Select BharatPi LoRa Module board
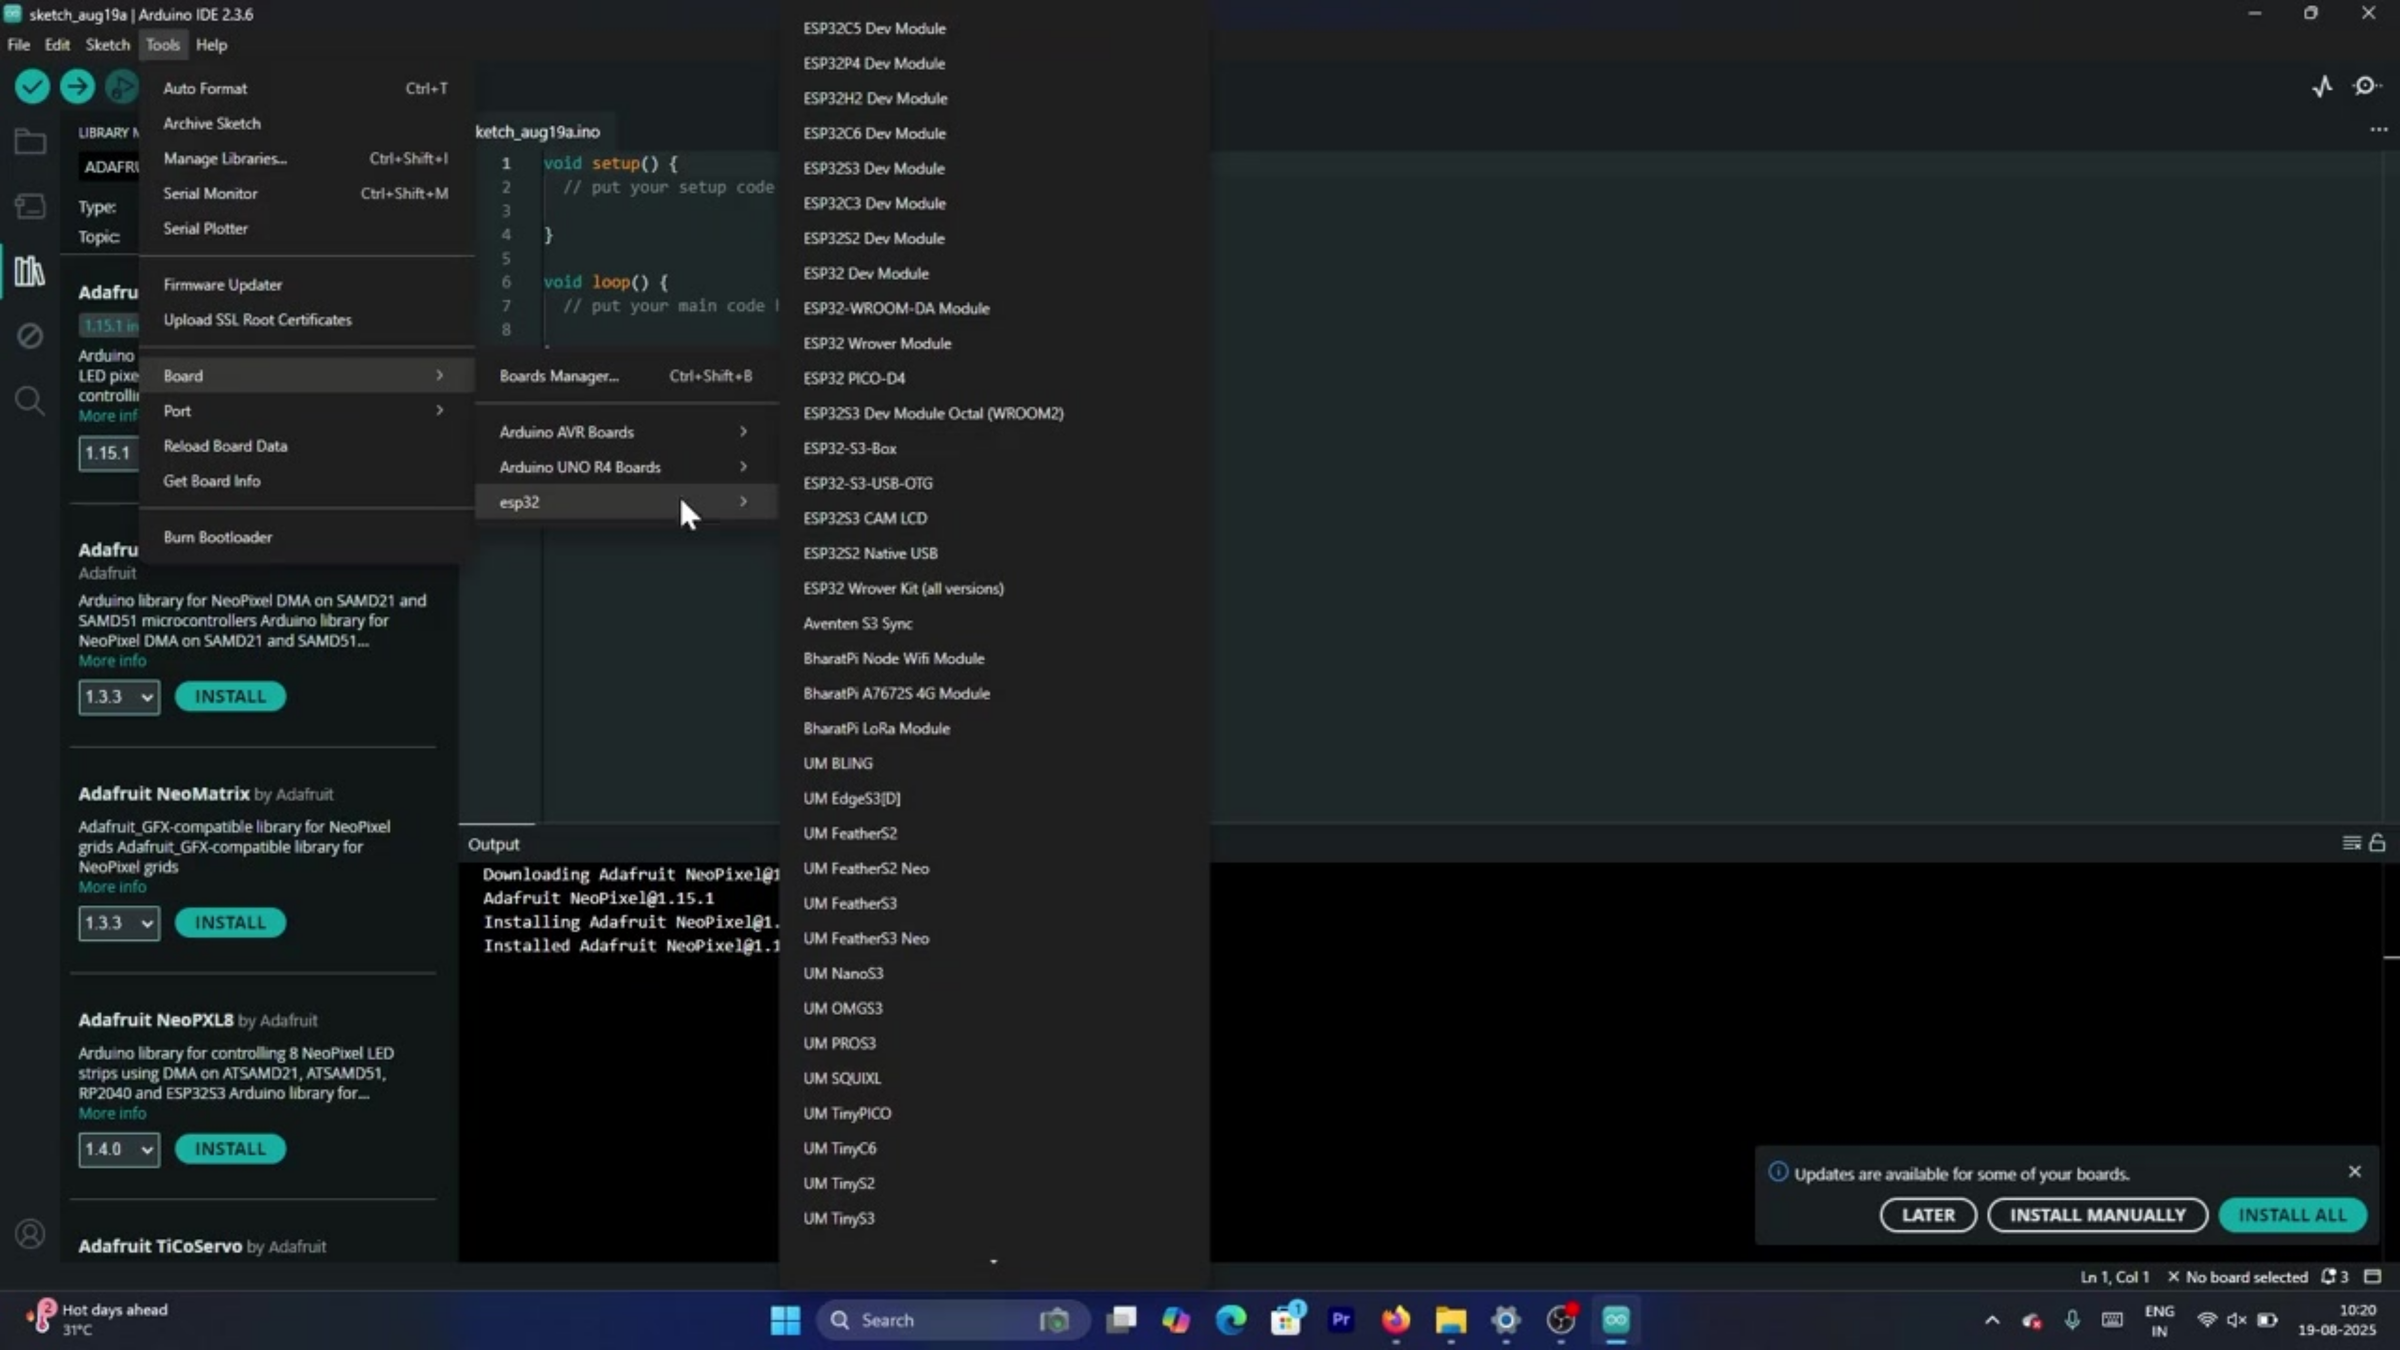 point(994,728)
